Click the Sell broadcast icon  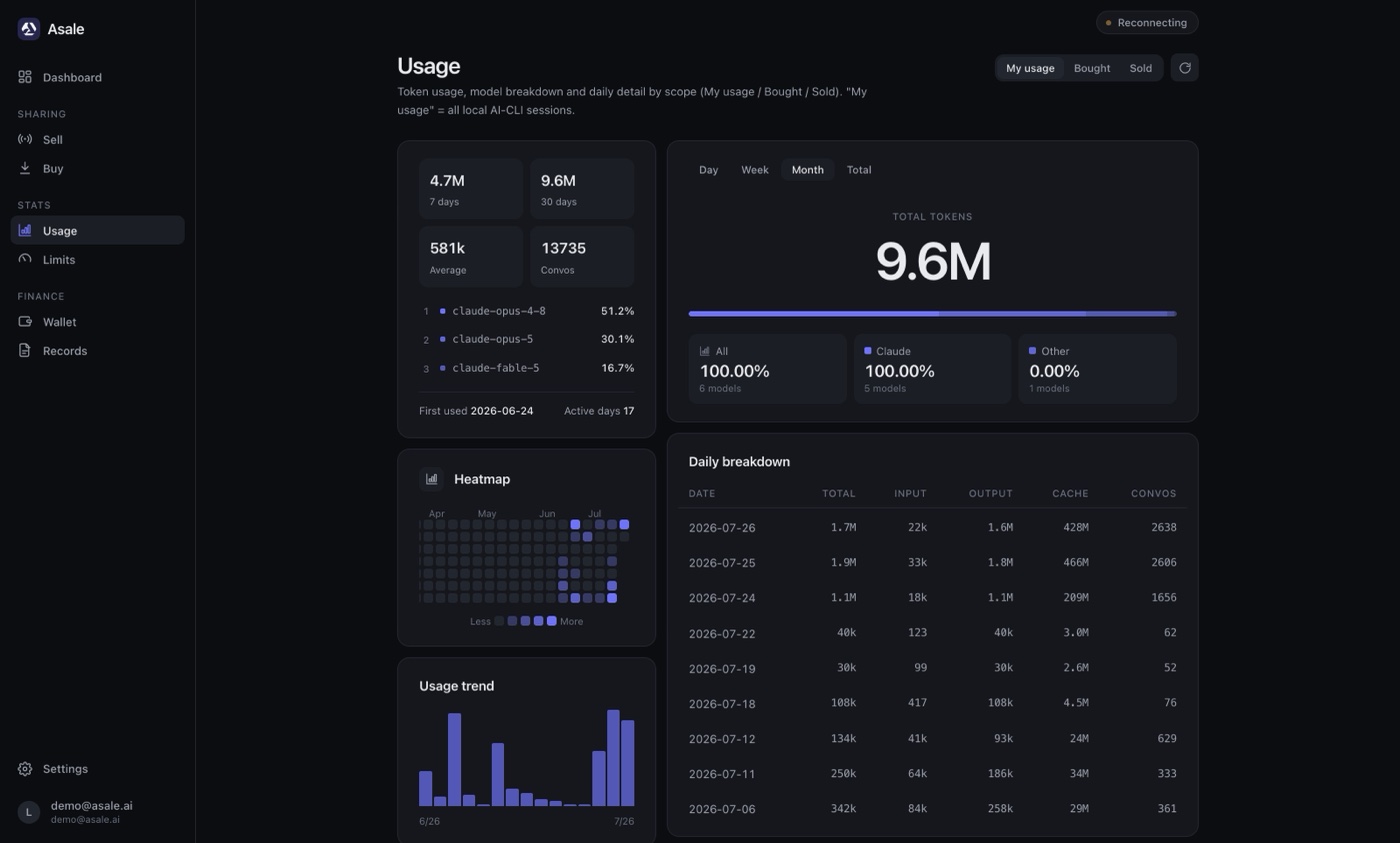pos(25,139)
